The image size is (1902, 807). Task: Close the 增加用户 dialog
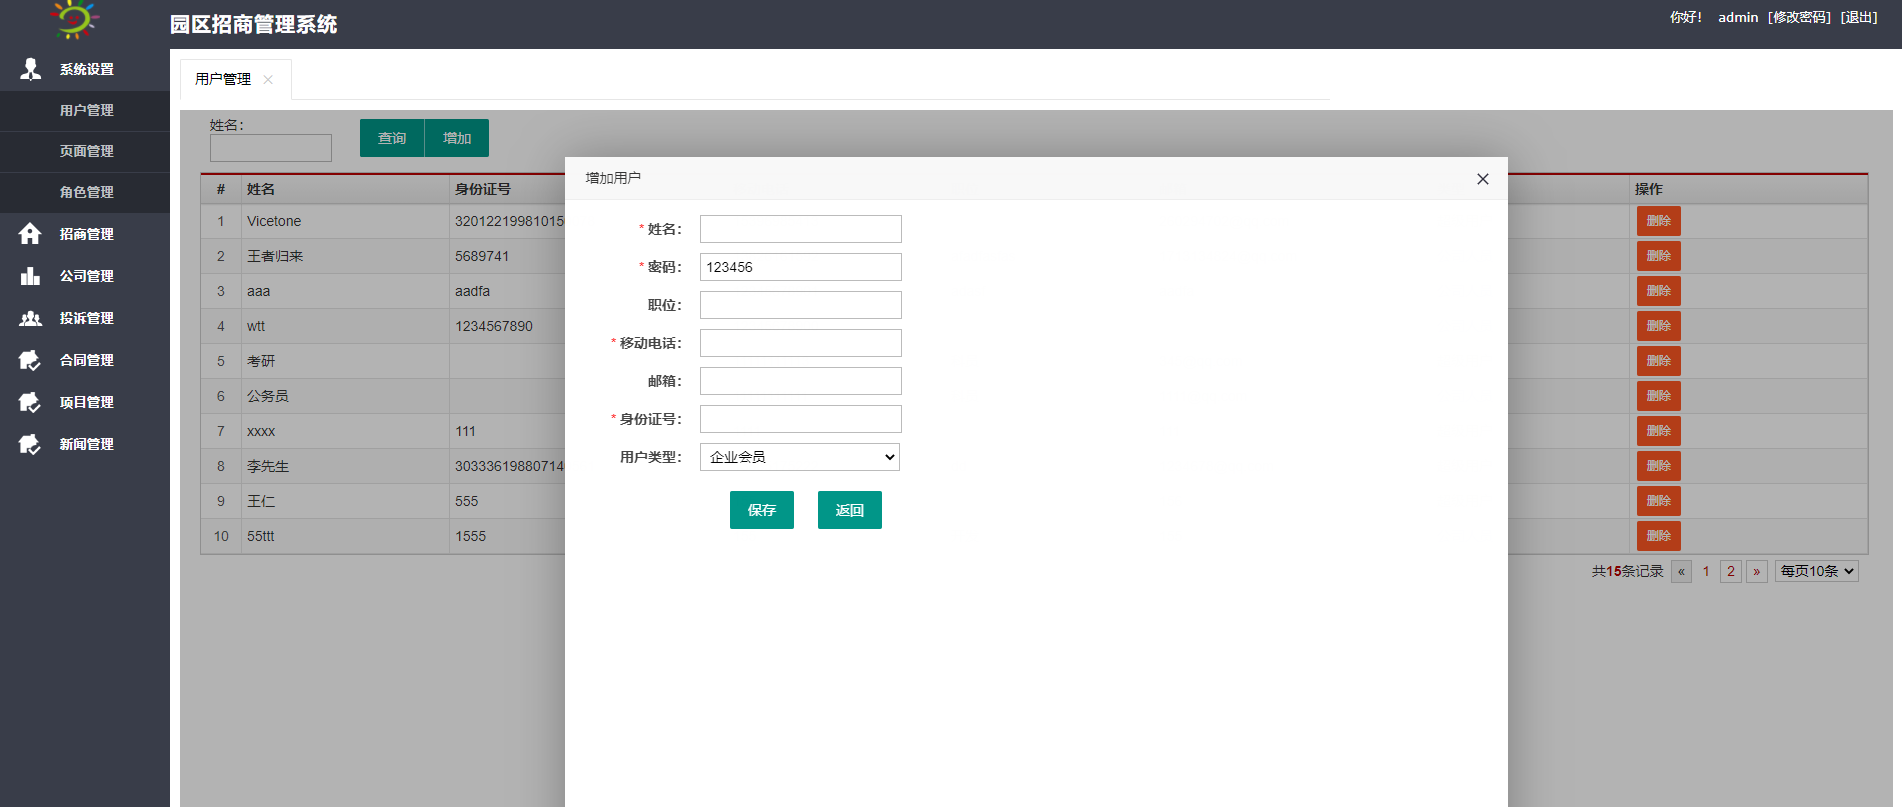click(1483, 179)
